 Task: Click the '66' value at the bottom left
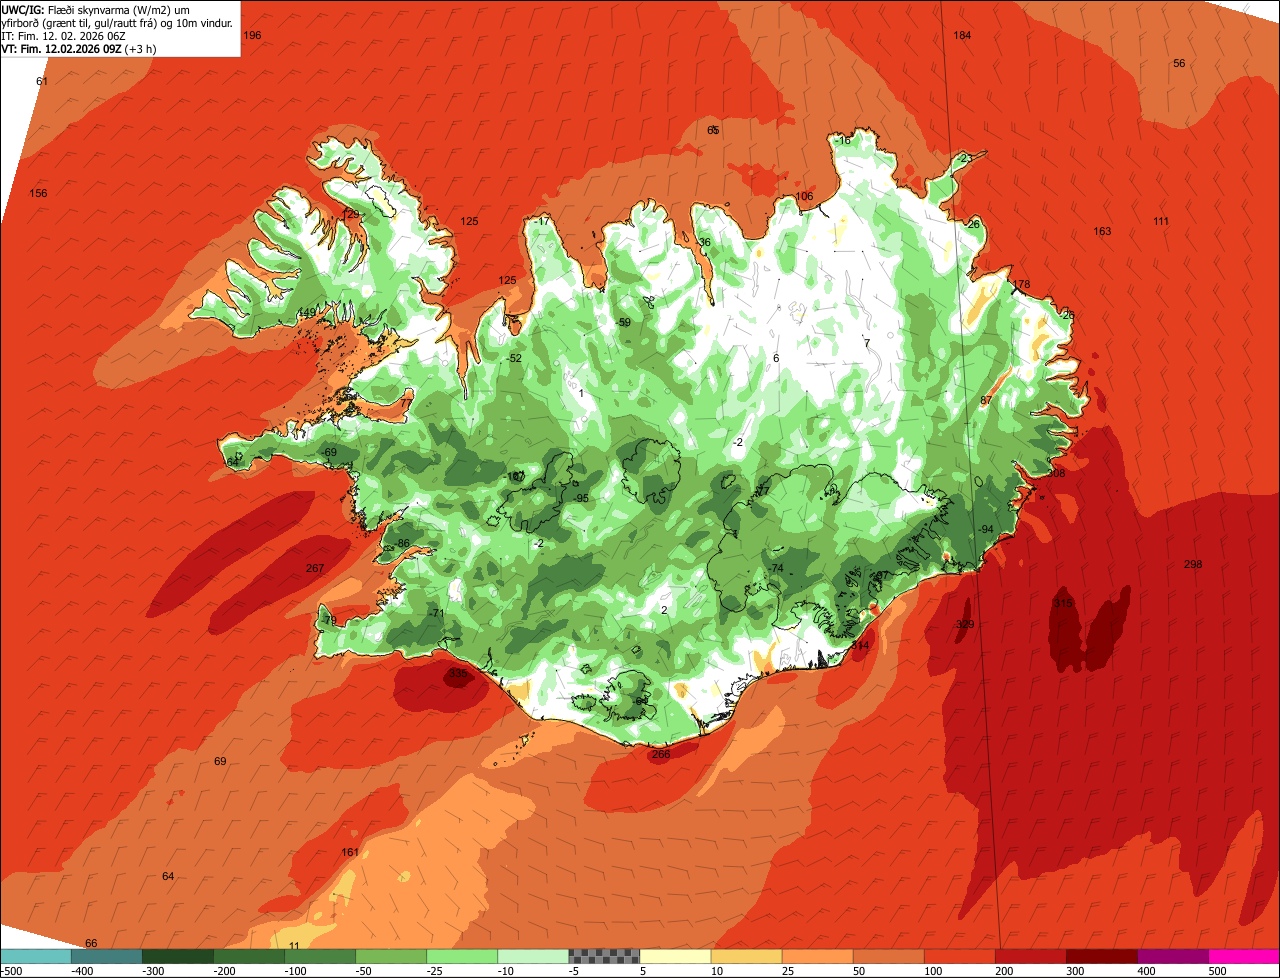[x=91, y=943]
